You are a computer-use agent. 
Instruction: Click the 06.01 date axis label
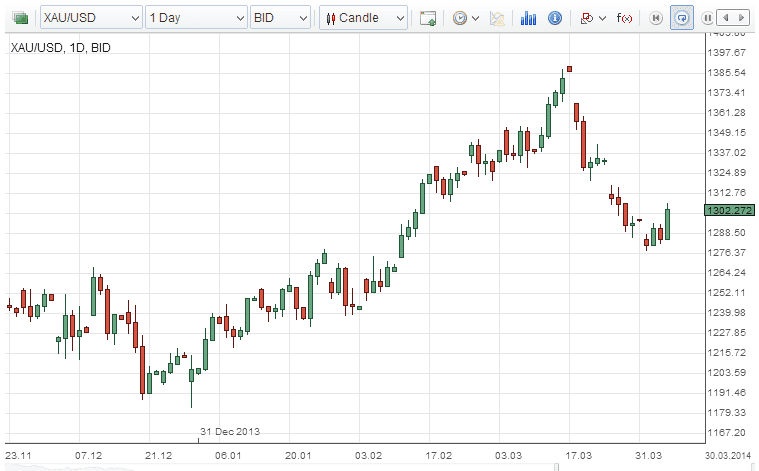point(228,456)
